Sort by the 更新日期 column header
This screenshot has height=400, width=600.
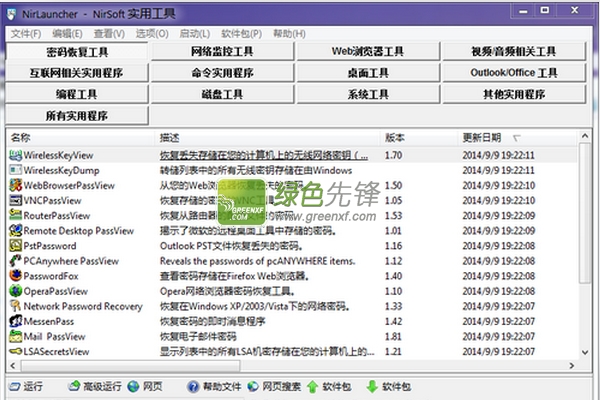517,137
